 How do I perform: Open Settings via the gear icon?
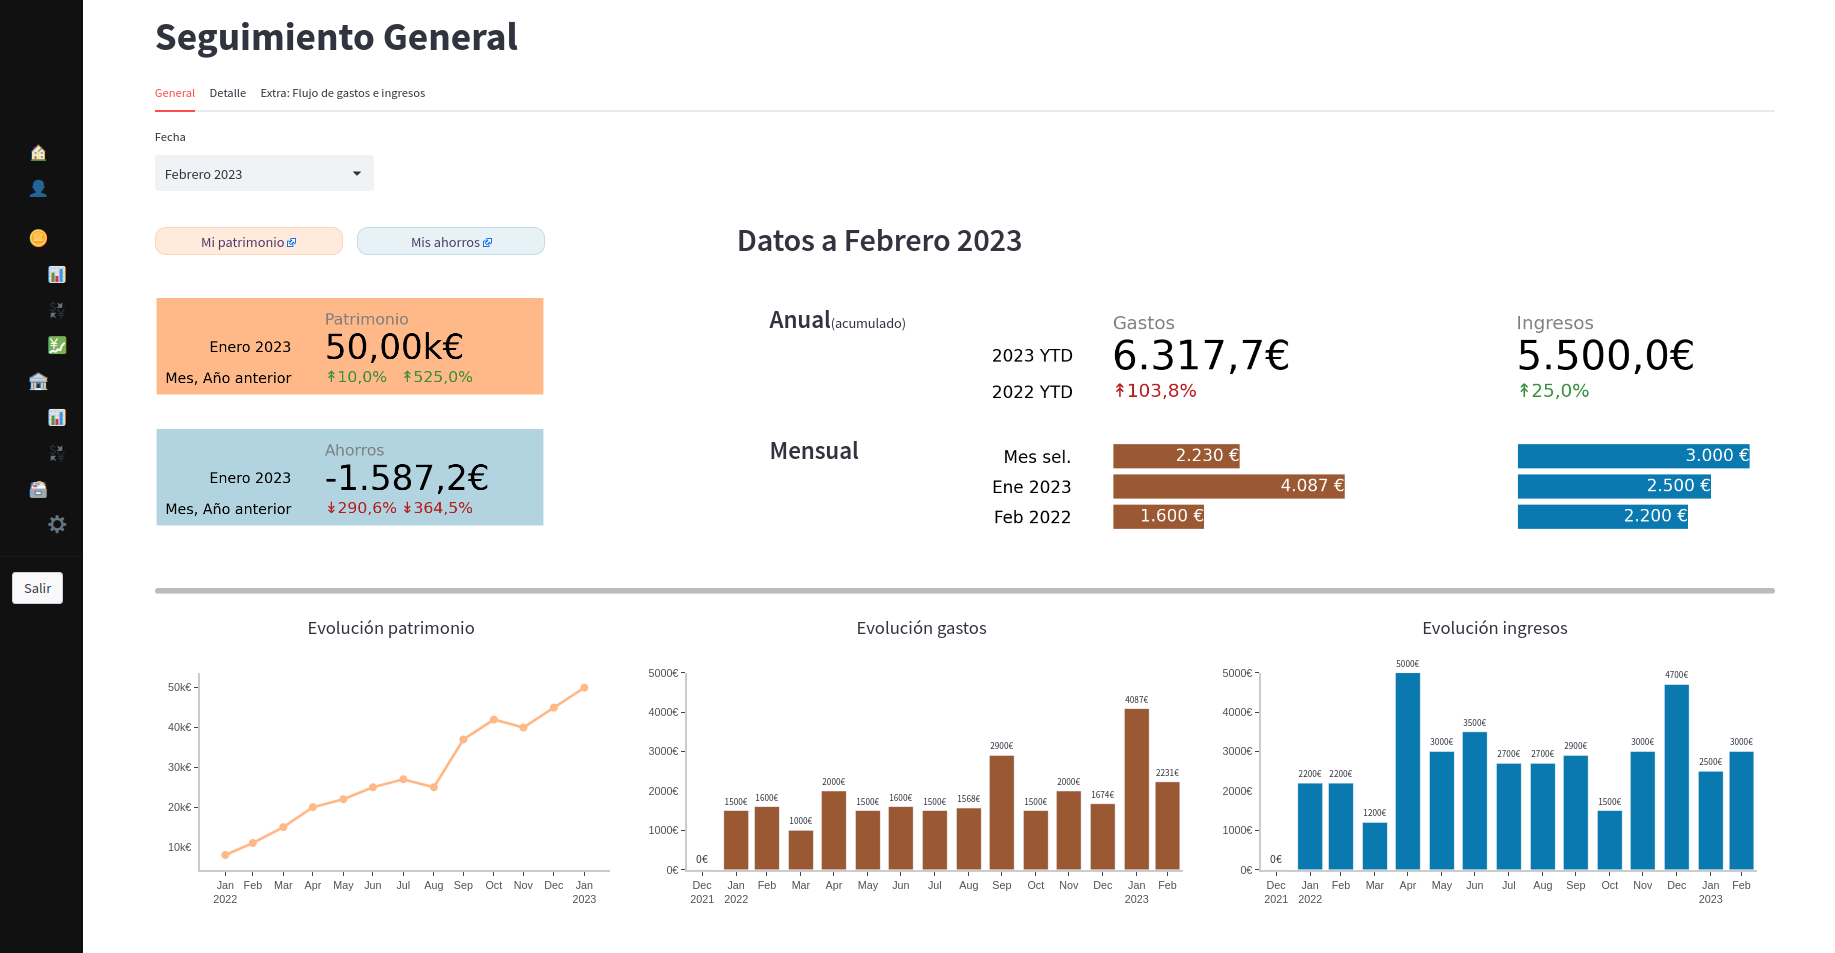(x=57, y=524)
